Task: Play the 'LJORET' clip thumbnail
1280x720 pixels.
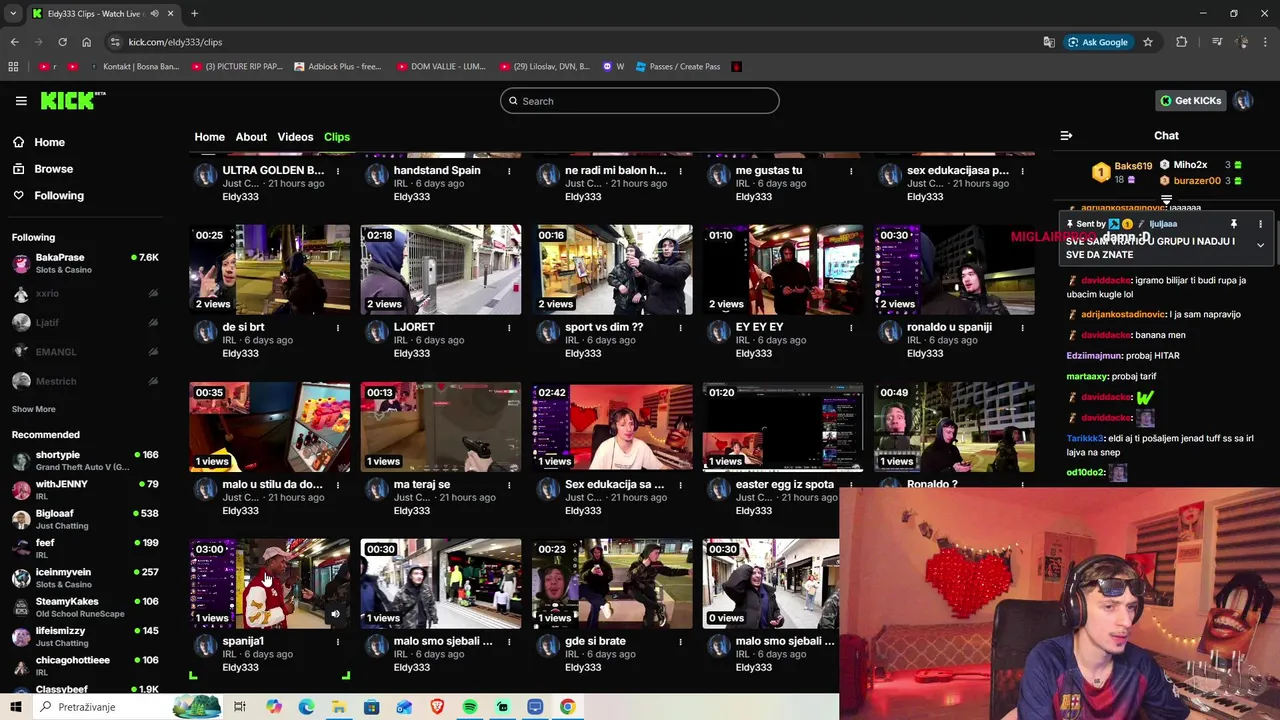Action: pyautogui.click(x=441, y=270)
